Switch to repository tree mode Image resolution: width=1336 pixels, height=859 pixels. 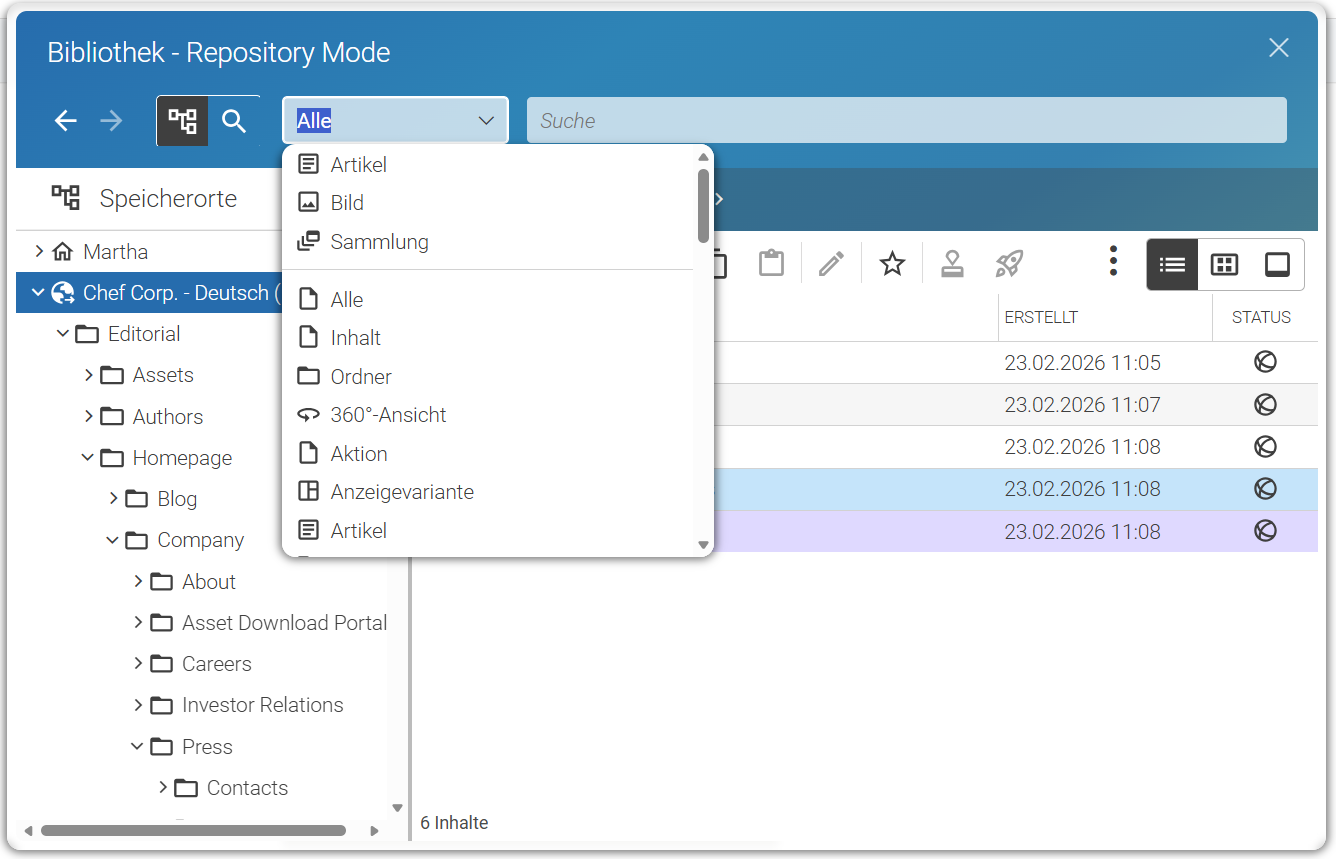click(182, 121)
